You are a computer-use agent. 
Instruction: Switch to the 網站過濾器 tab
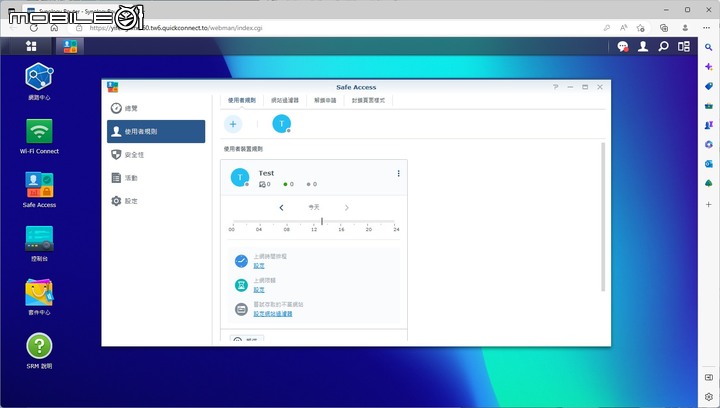(285, 100)
